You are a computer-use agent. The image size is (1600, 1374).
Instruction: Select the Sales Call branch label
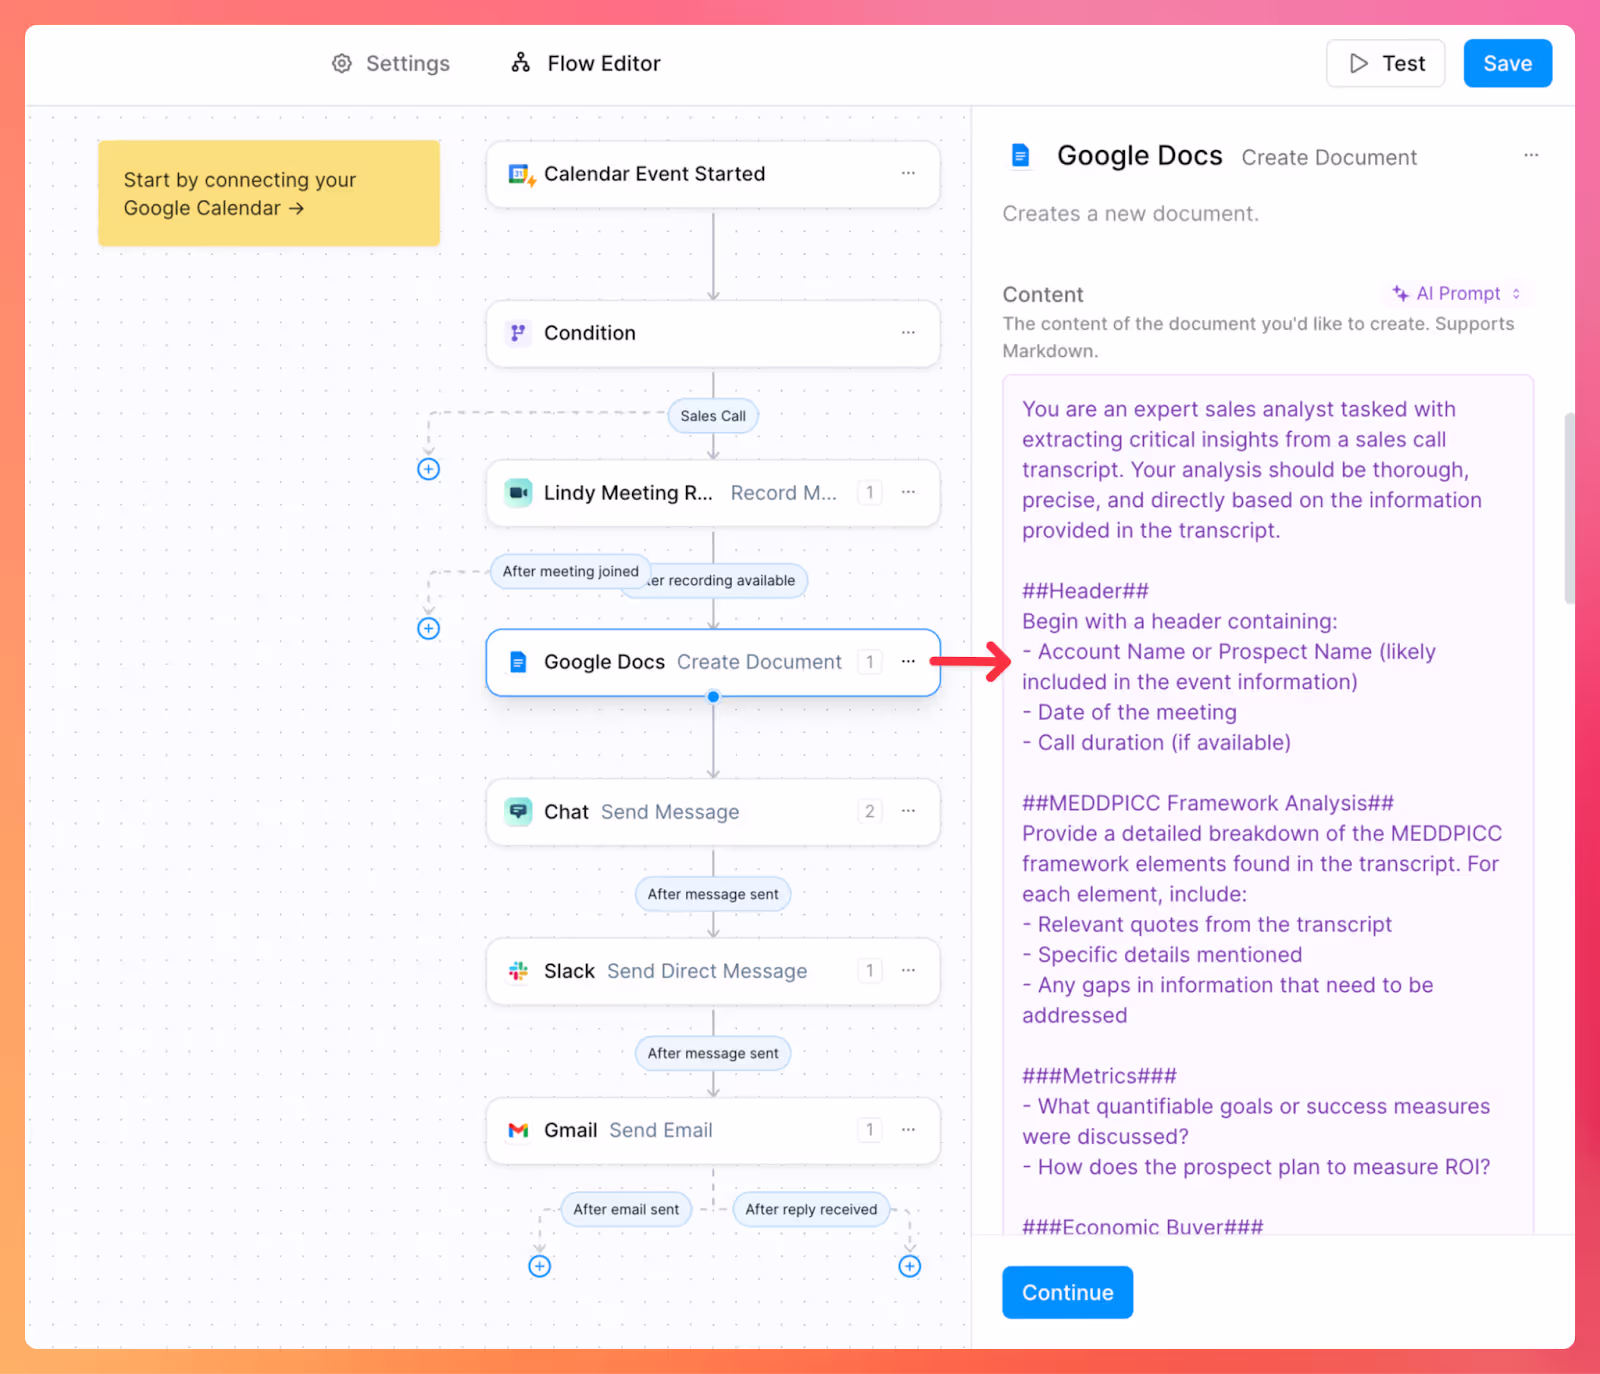pyautogui.click(x=713, y=416)
